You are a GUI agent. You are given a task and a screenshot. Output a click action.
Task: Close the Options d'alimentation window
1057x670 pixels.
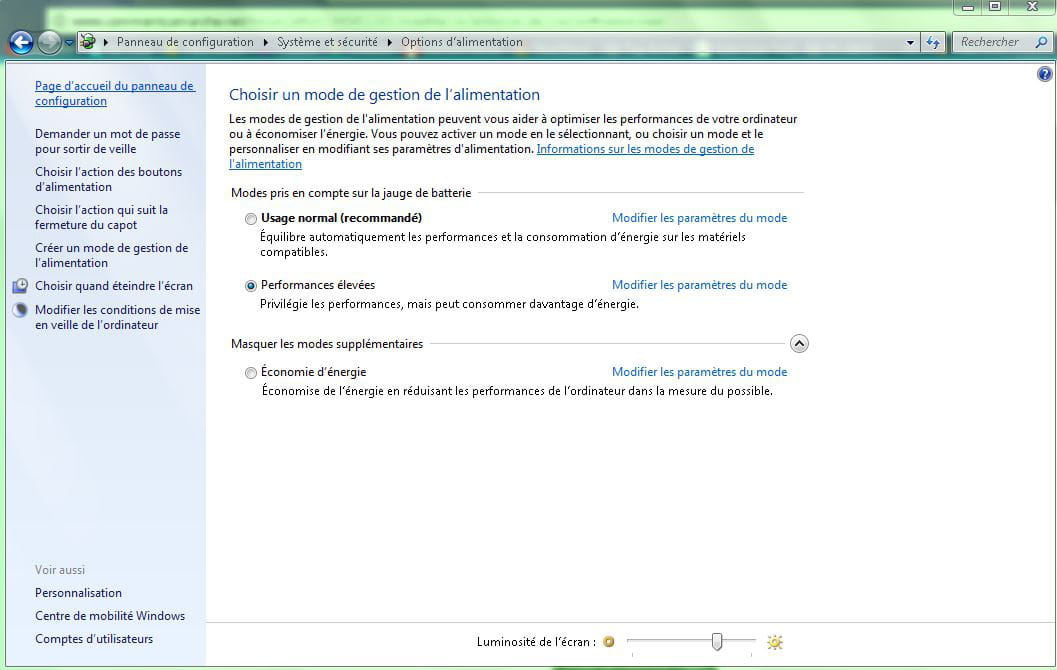point(1032,7)
